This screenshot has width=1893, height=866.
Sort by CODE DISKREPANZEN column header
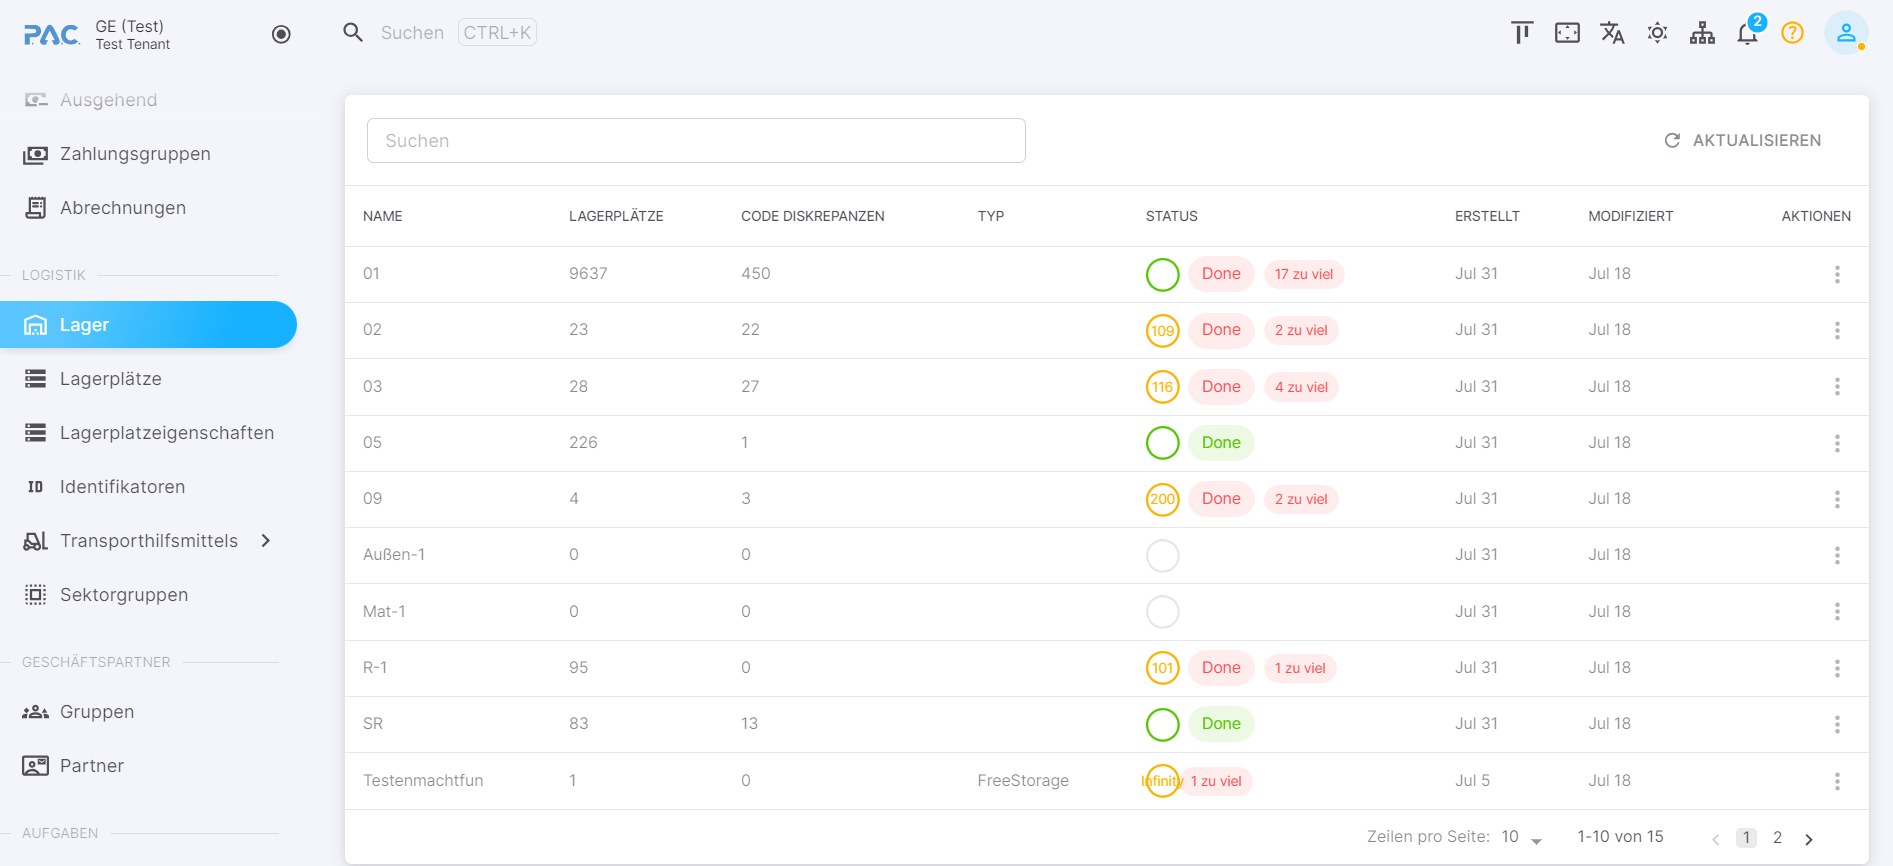point(812,216)
